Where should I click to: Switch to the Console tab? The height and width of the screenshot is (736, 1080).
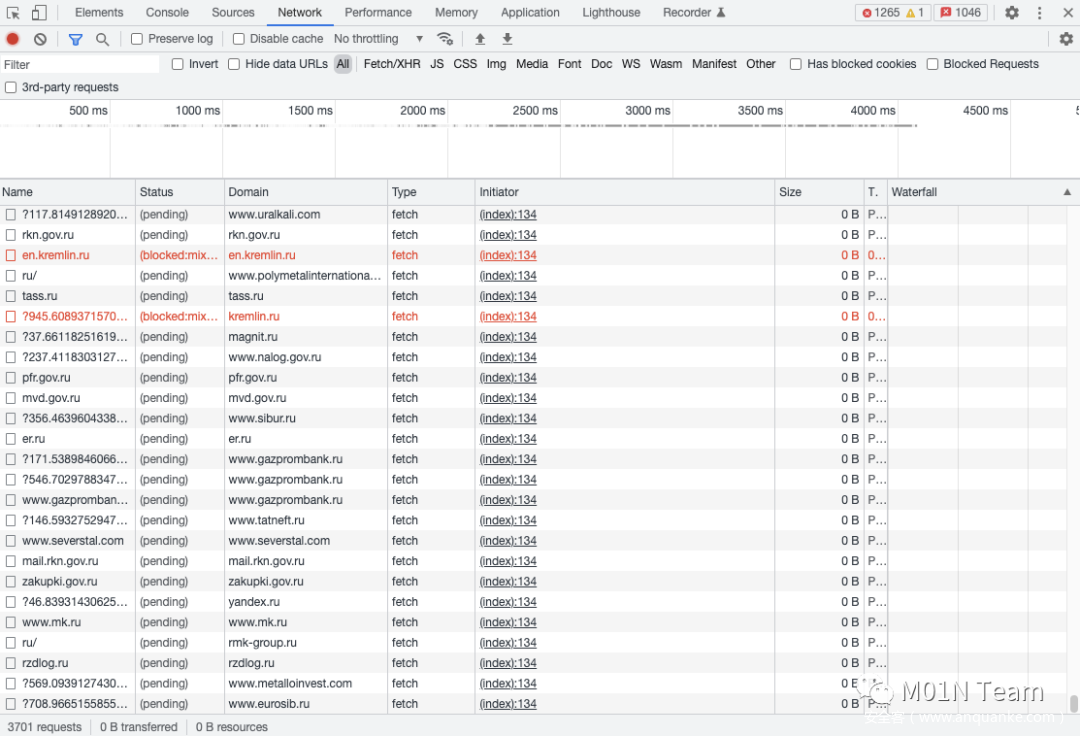coord(167,13)
